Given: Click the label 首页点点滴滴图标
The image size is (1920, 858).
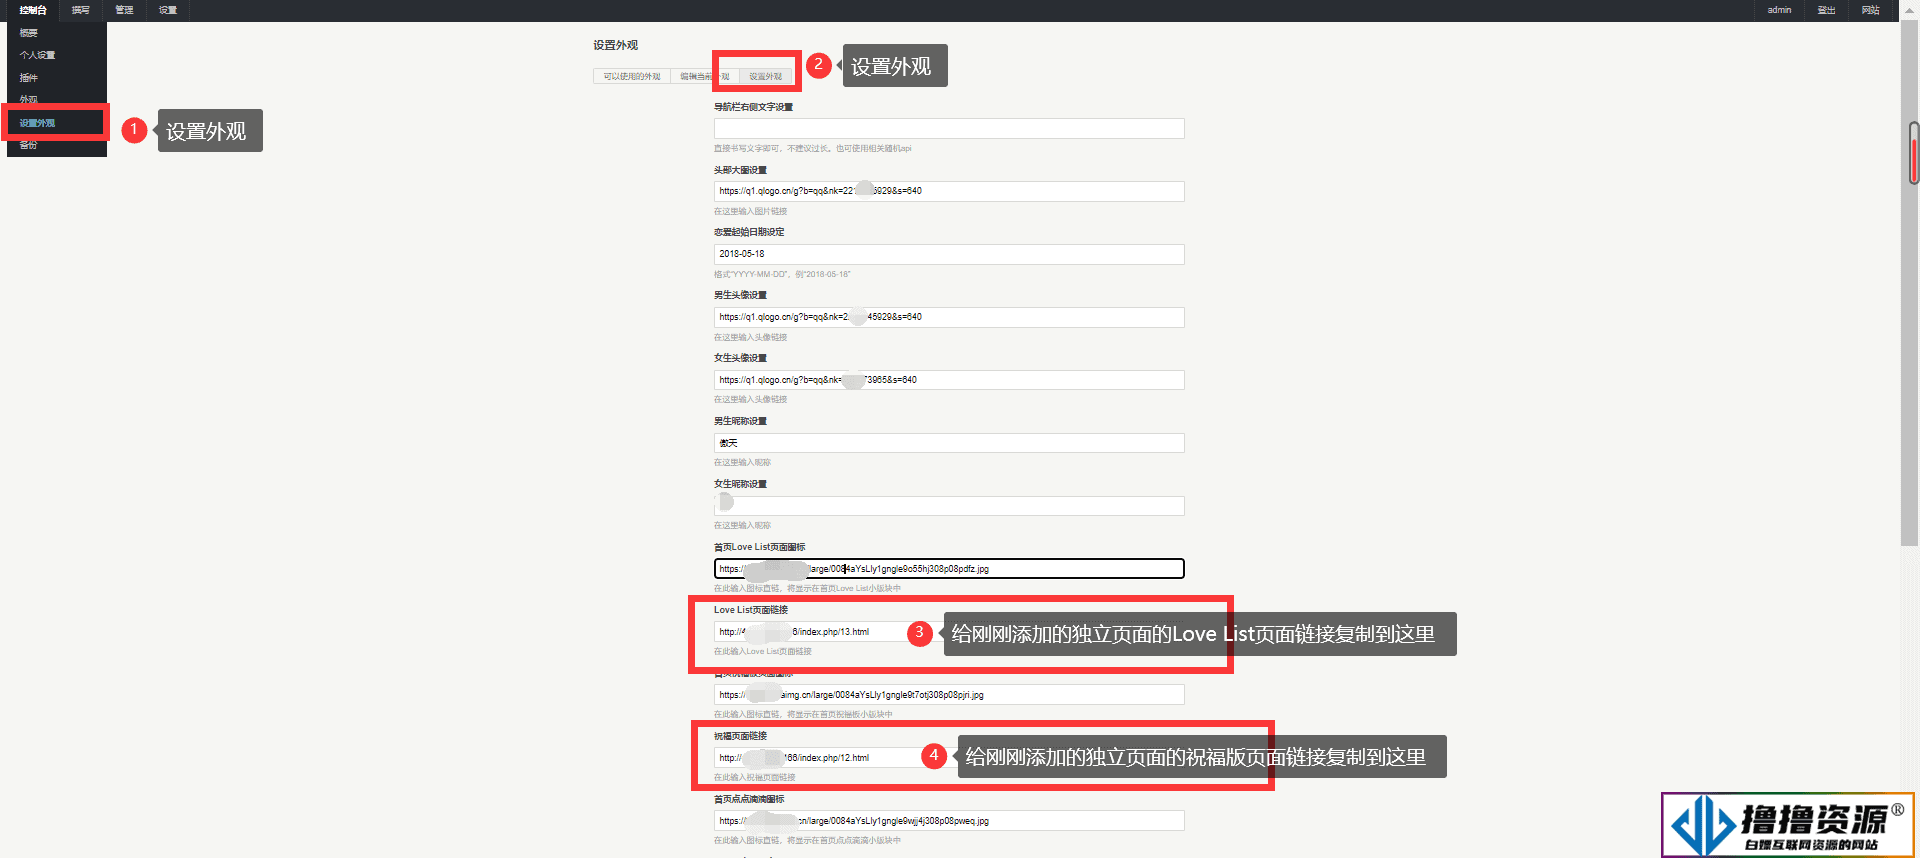Looking at the screenshot, I should pyautogui.click(x=749, y=799).
